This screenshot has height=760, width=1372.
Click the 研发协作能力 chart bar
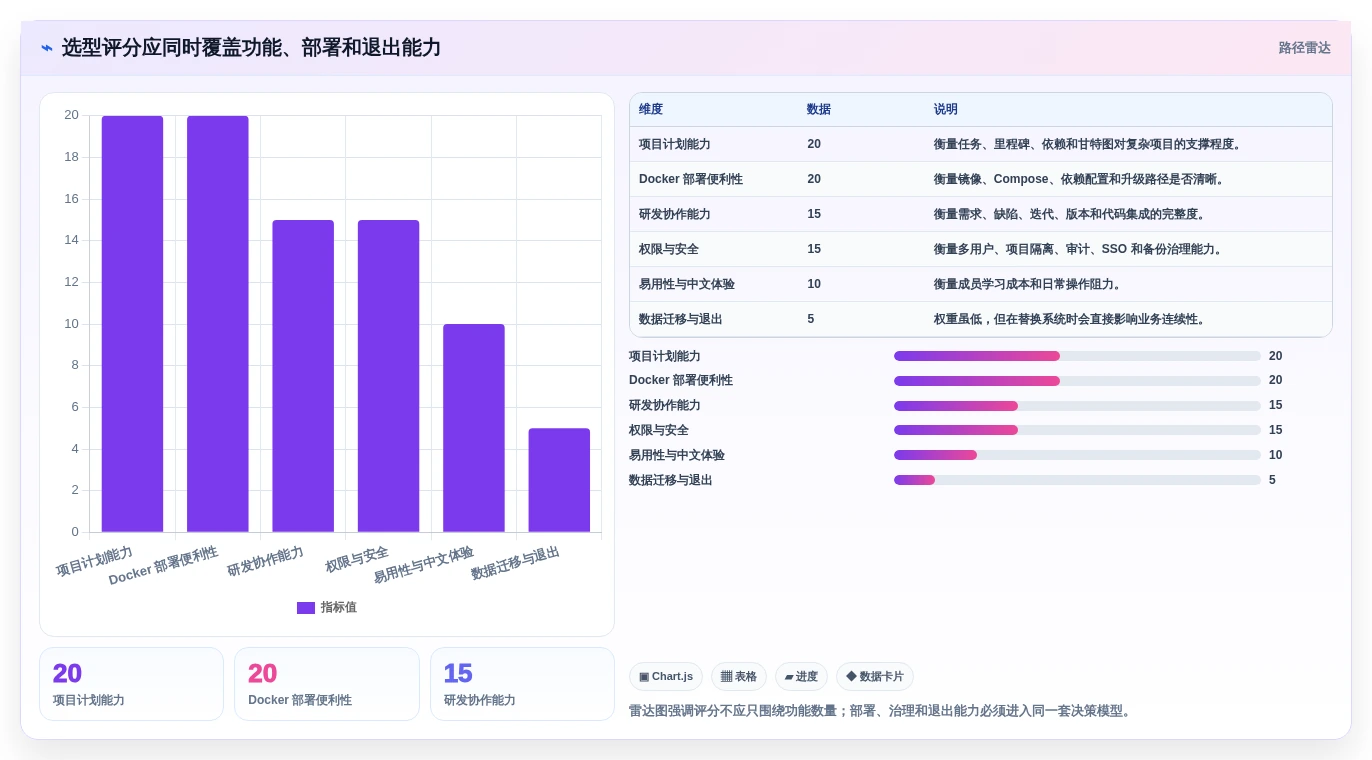tap(303, 376)
